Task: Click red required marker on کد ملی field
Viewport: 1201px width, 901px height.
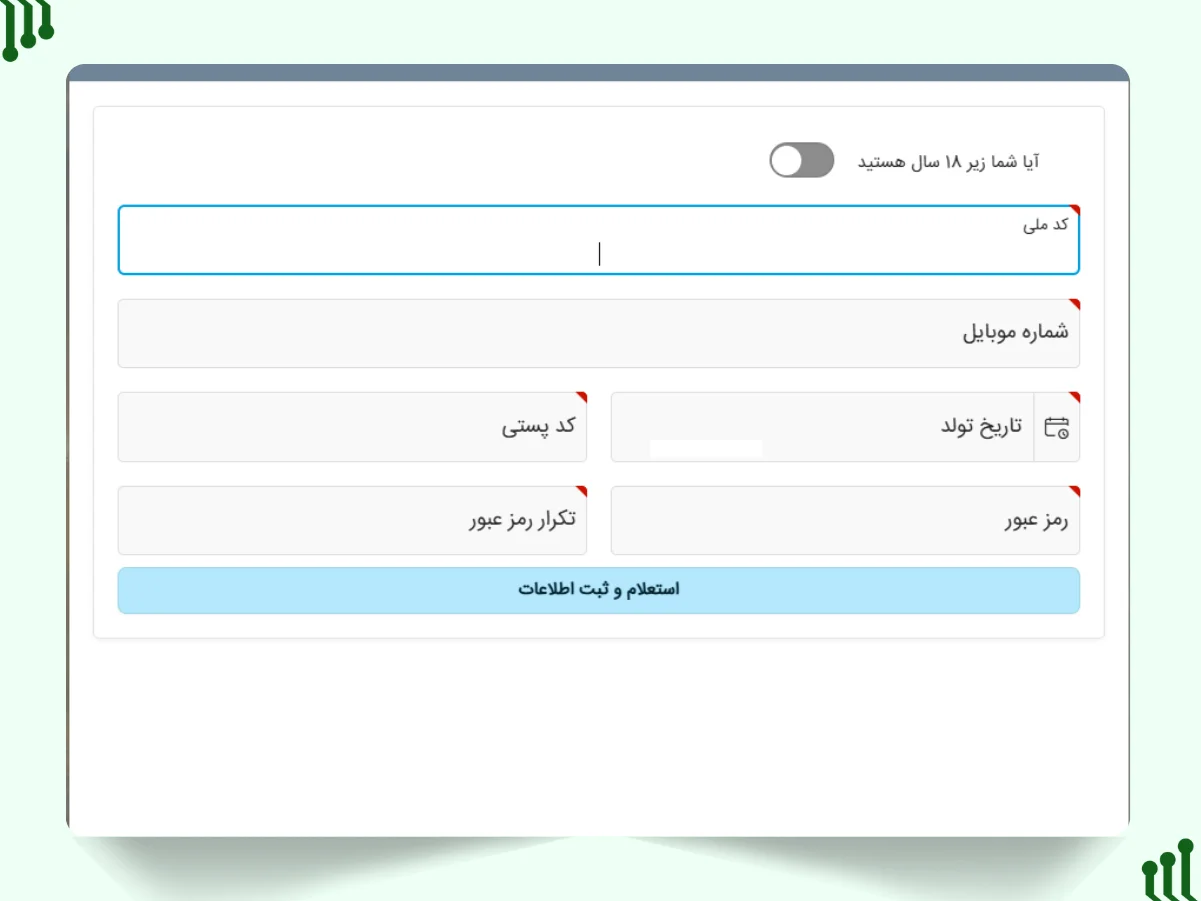Action: pos(1075,211)
